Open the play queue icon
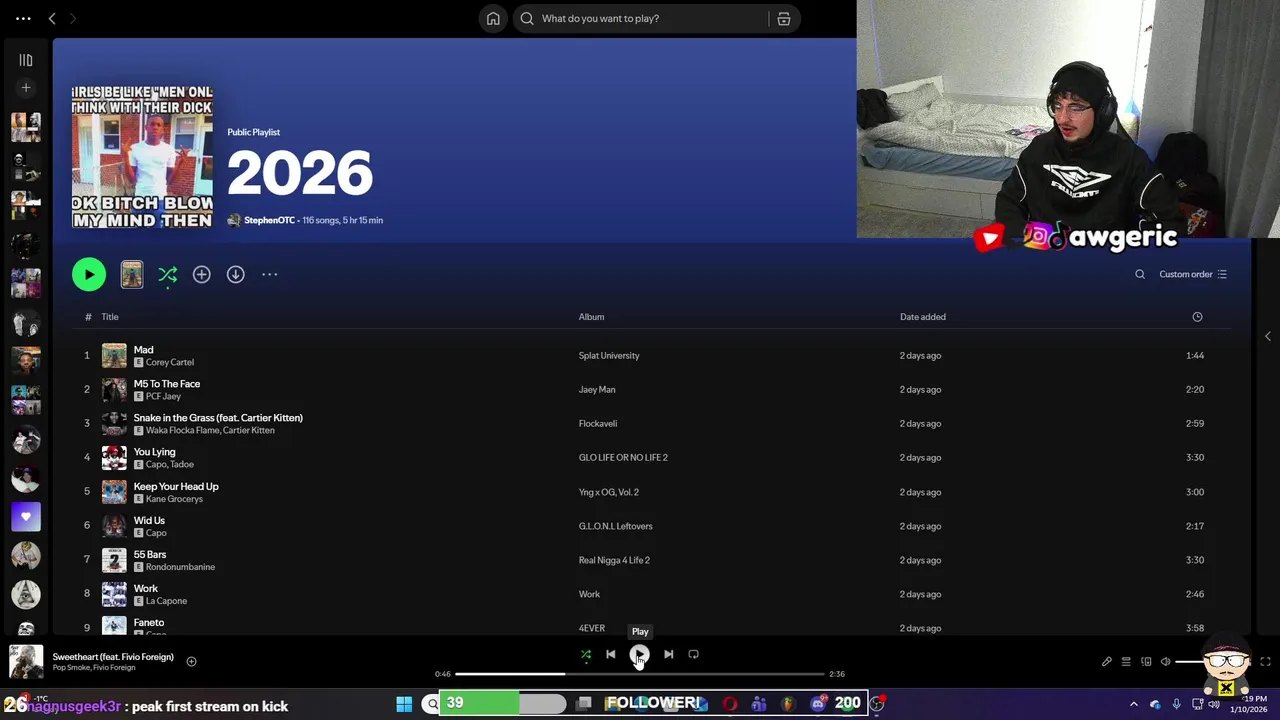The width and height of the screenshot is (1280, 720). click(1126, 661)
